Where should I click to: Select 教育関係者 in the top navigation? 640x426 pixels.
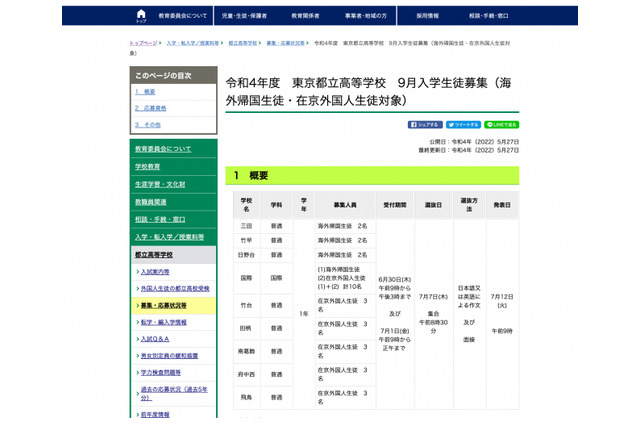pyautogui.click(x=305, y=16)
